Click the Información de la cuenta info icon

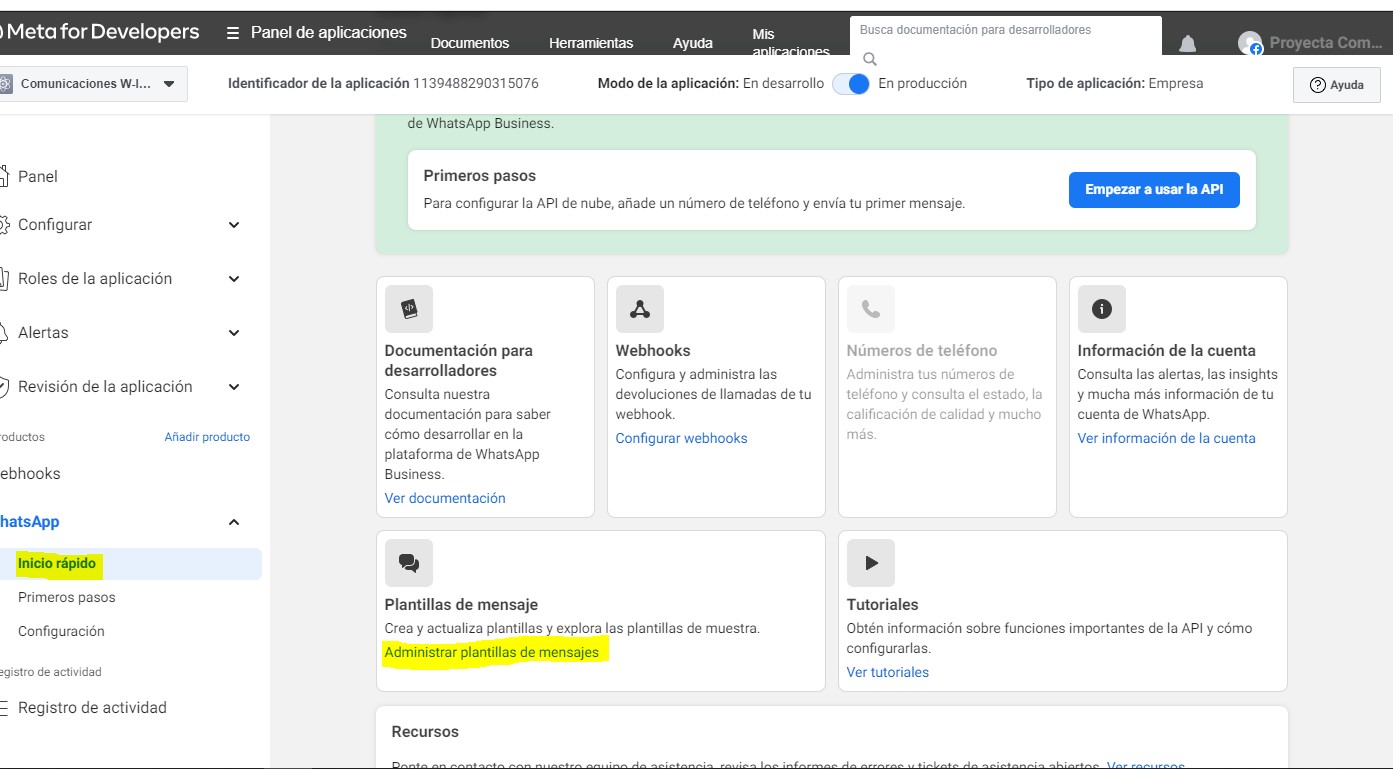pyautogui.click(x=1102, y=309)
